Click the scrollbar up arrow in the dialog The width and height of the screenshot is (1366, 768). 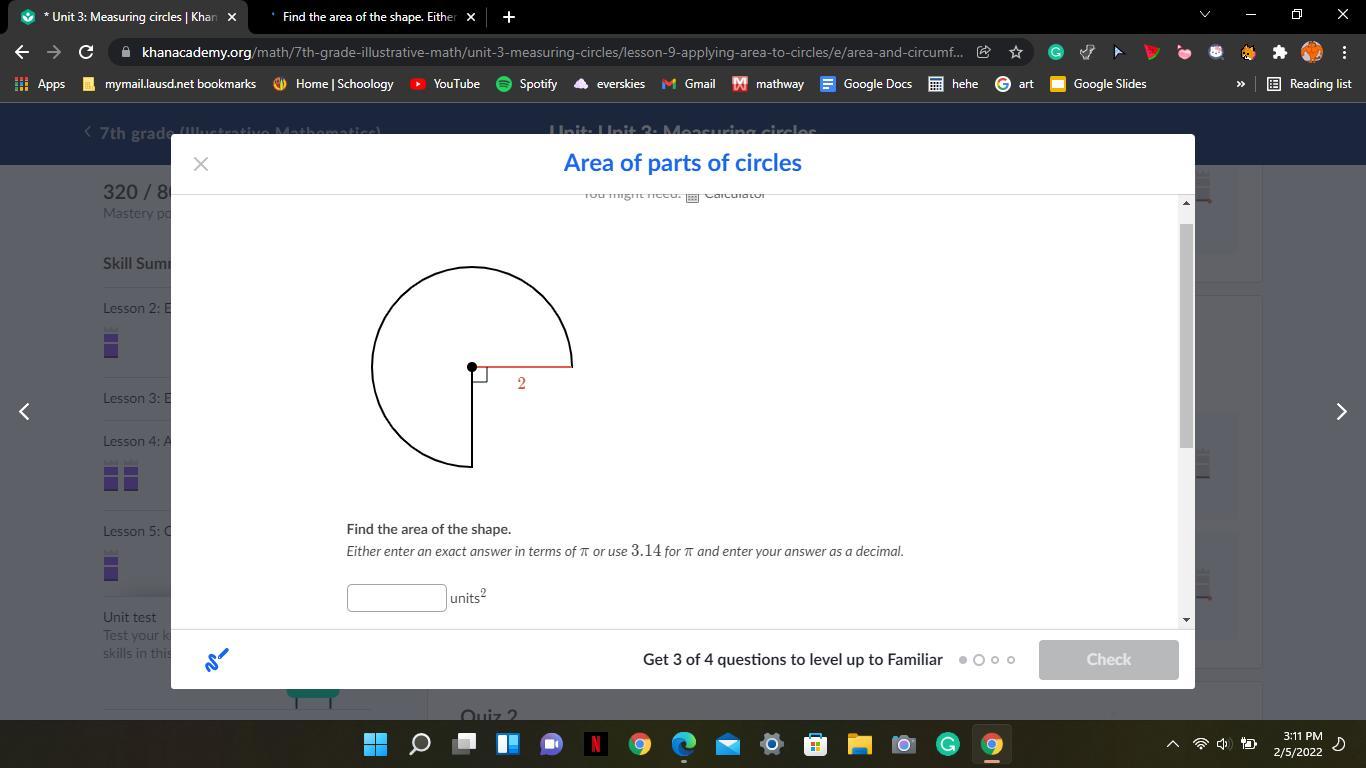pos(1186,203)
